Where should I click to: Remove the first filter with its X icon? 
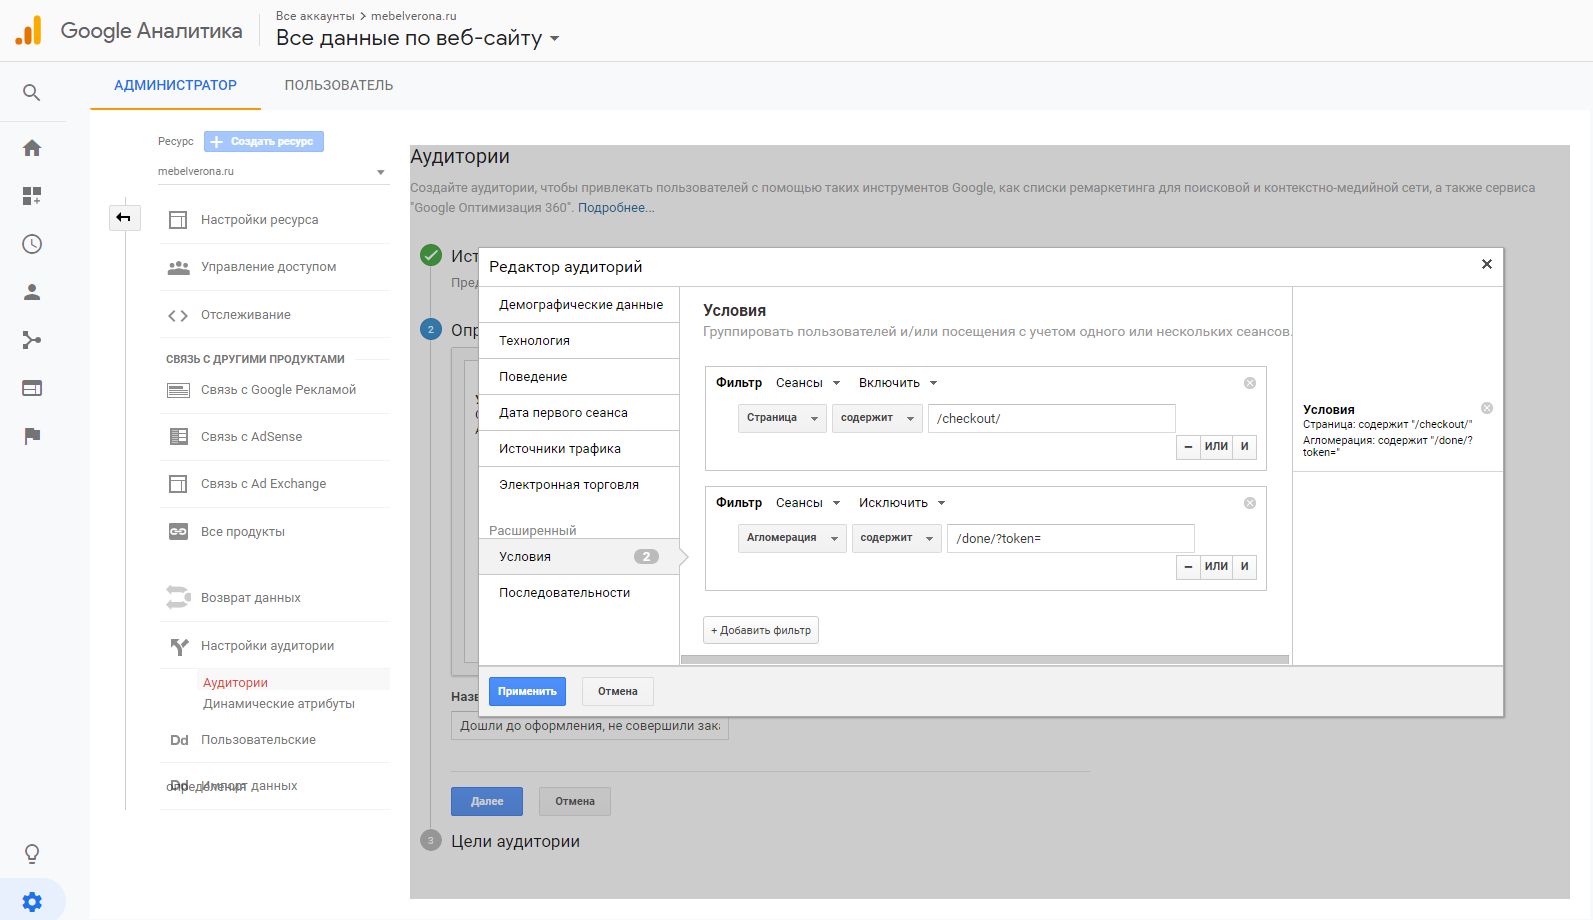tap(1249, 383)
